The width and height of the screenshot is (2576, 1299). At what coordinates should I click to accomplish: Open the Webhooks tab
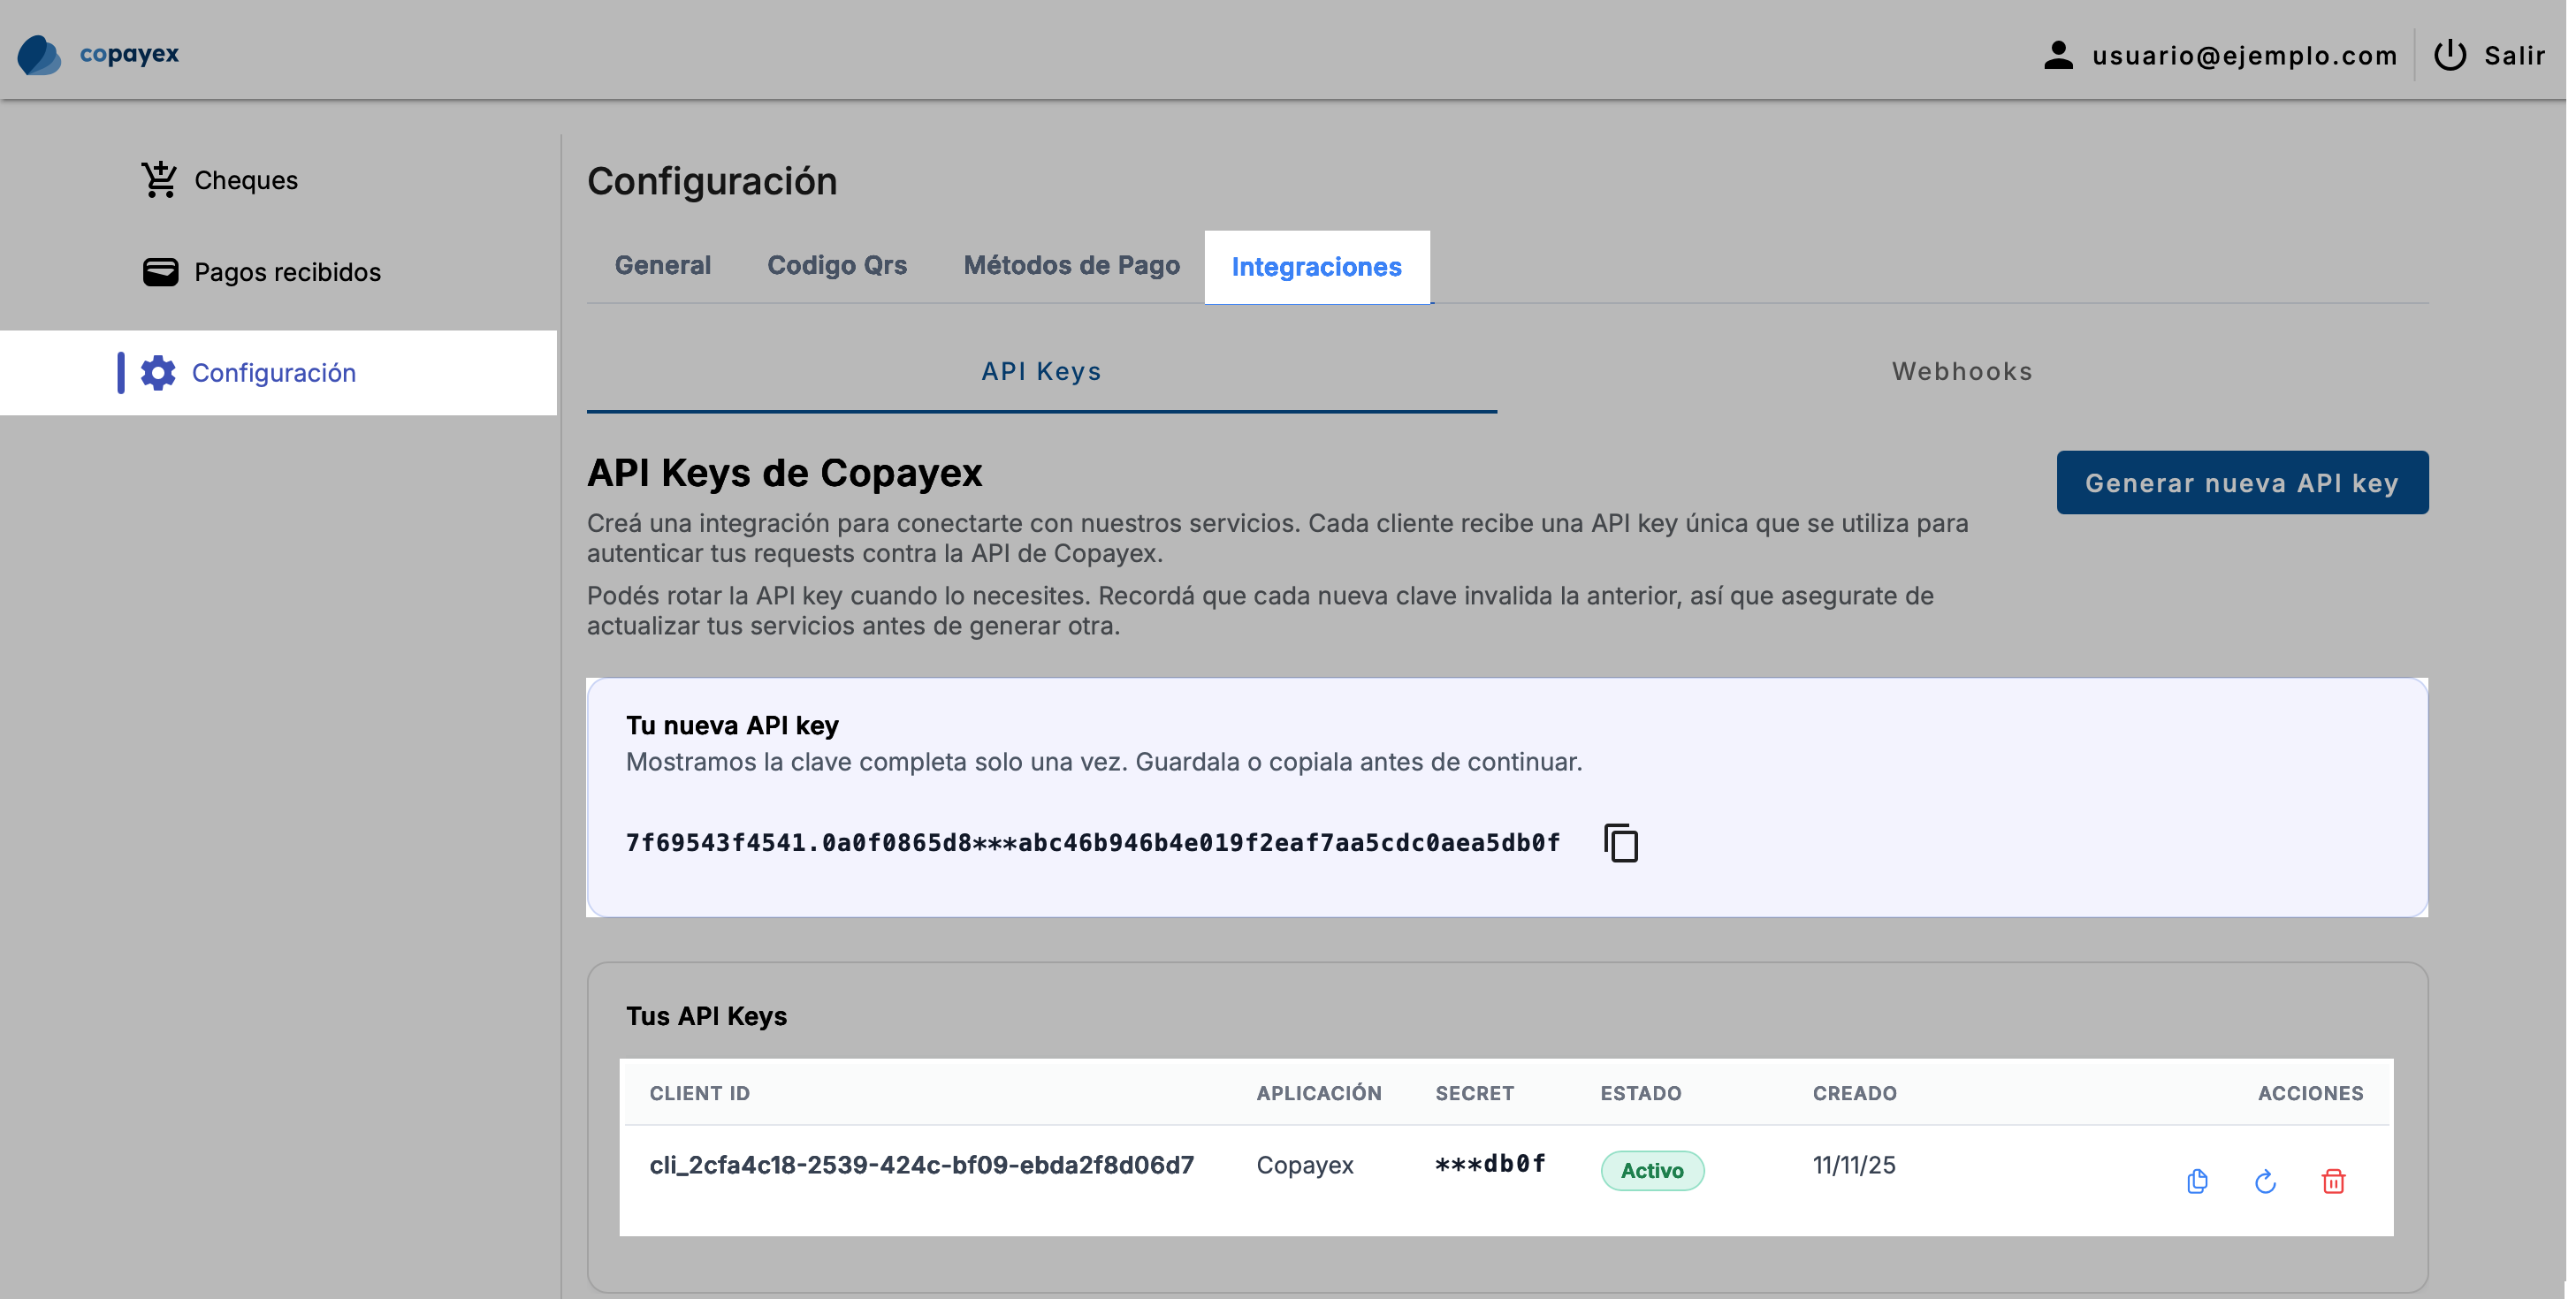[x=1960, y=371]
